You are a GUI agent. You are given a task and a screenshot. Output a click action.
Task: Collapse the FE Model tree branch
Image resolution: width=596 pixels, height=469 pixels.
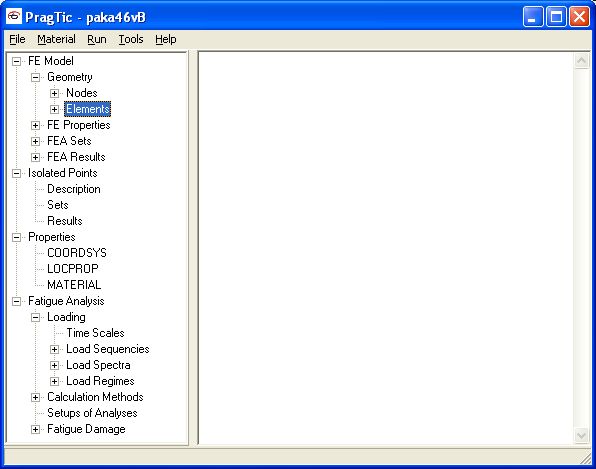point(16,61)
